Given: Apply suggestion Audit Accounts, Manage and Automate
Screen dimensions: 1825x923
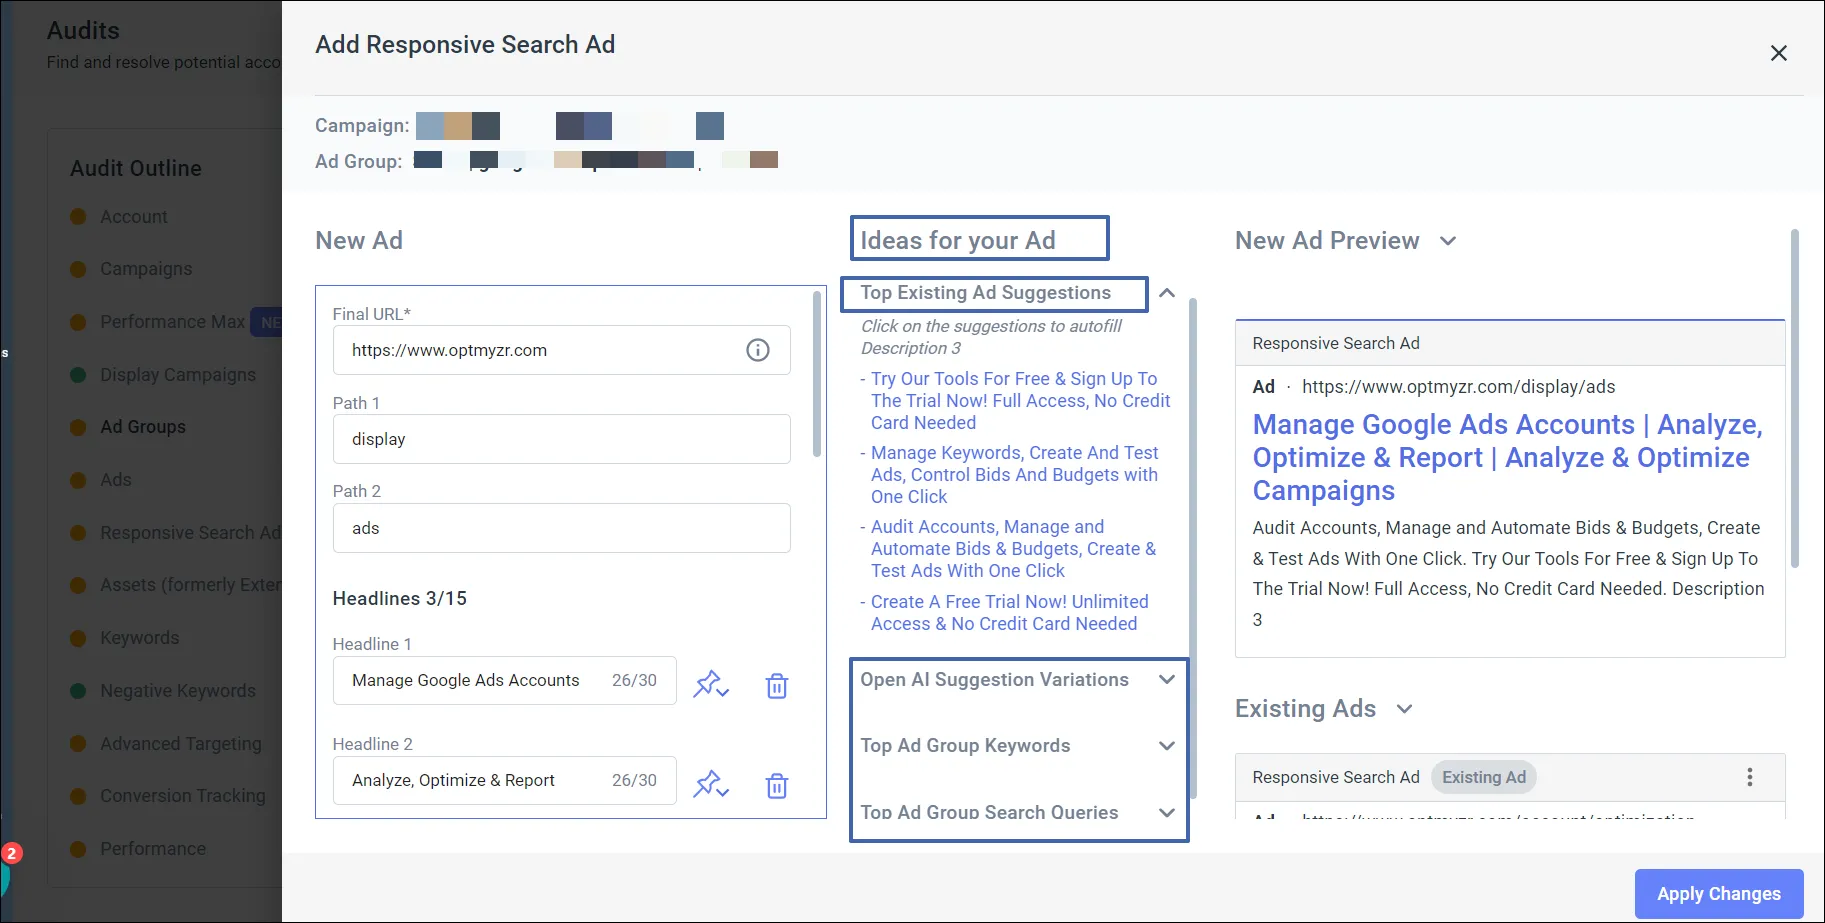Looking at the screenshot, I should [1013, 549].
